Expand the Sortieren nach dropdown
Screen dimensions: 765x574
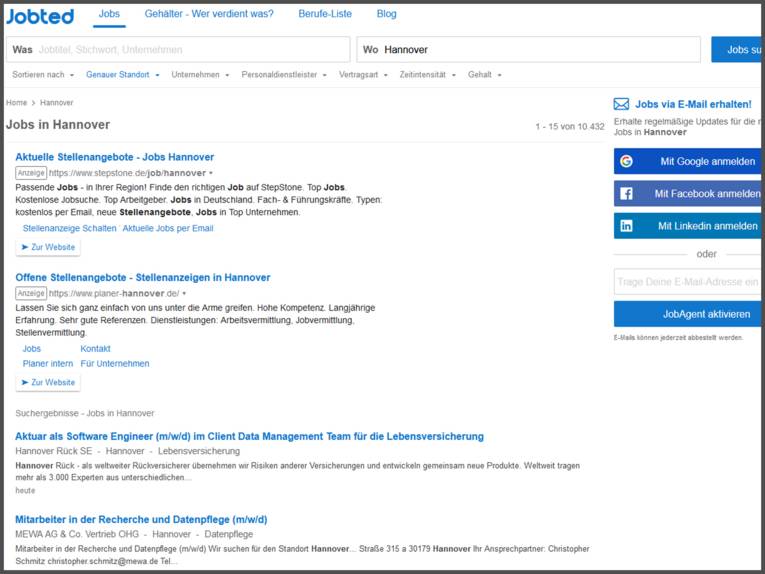click(x=42, y=75)
